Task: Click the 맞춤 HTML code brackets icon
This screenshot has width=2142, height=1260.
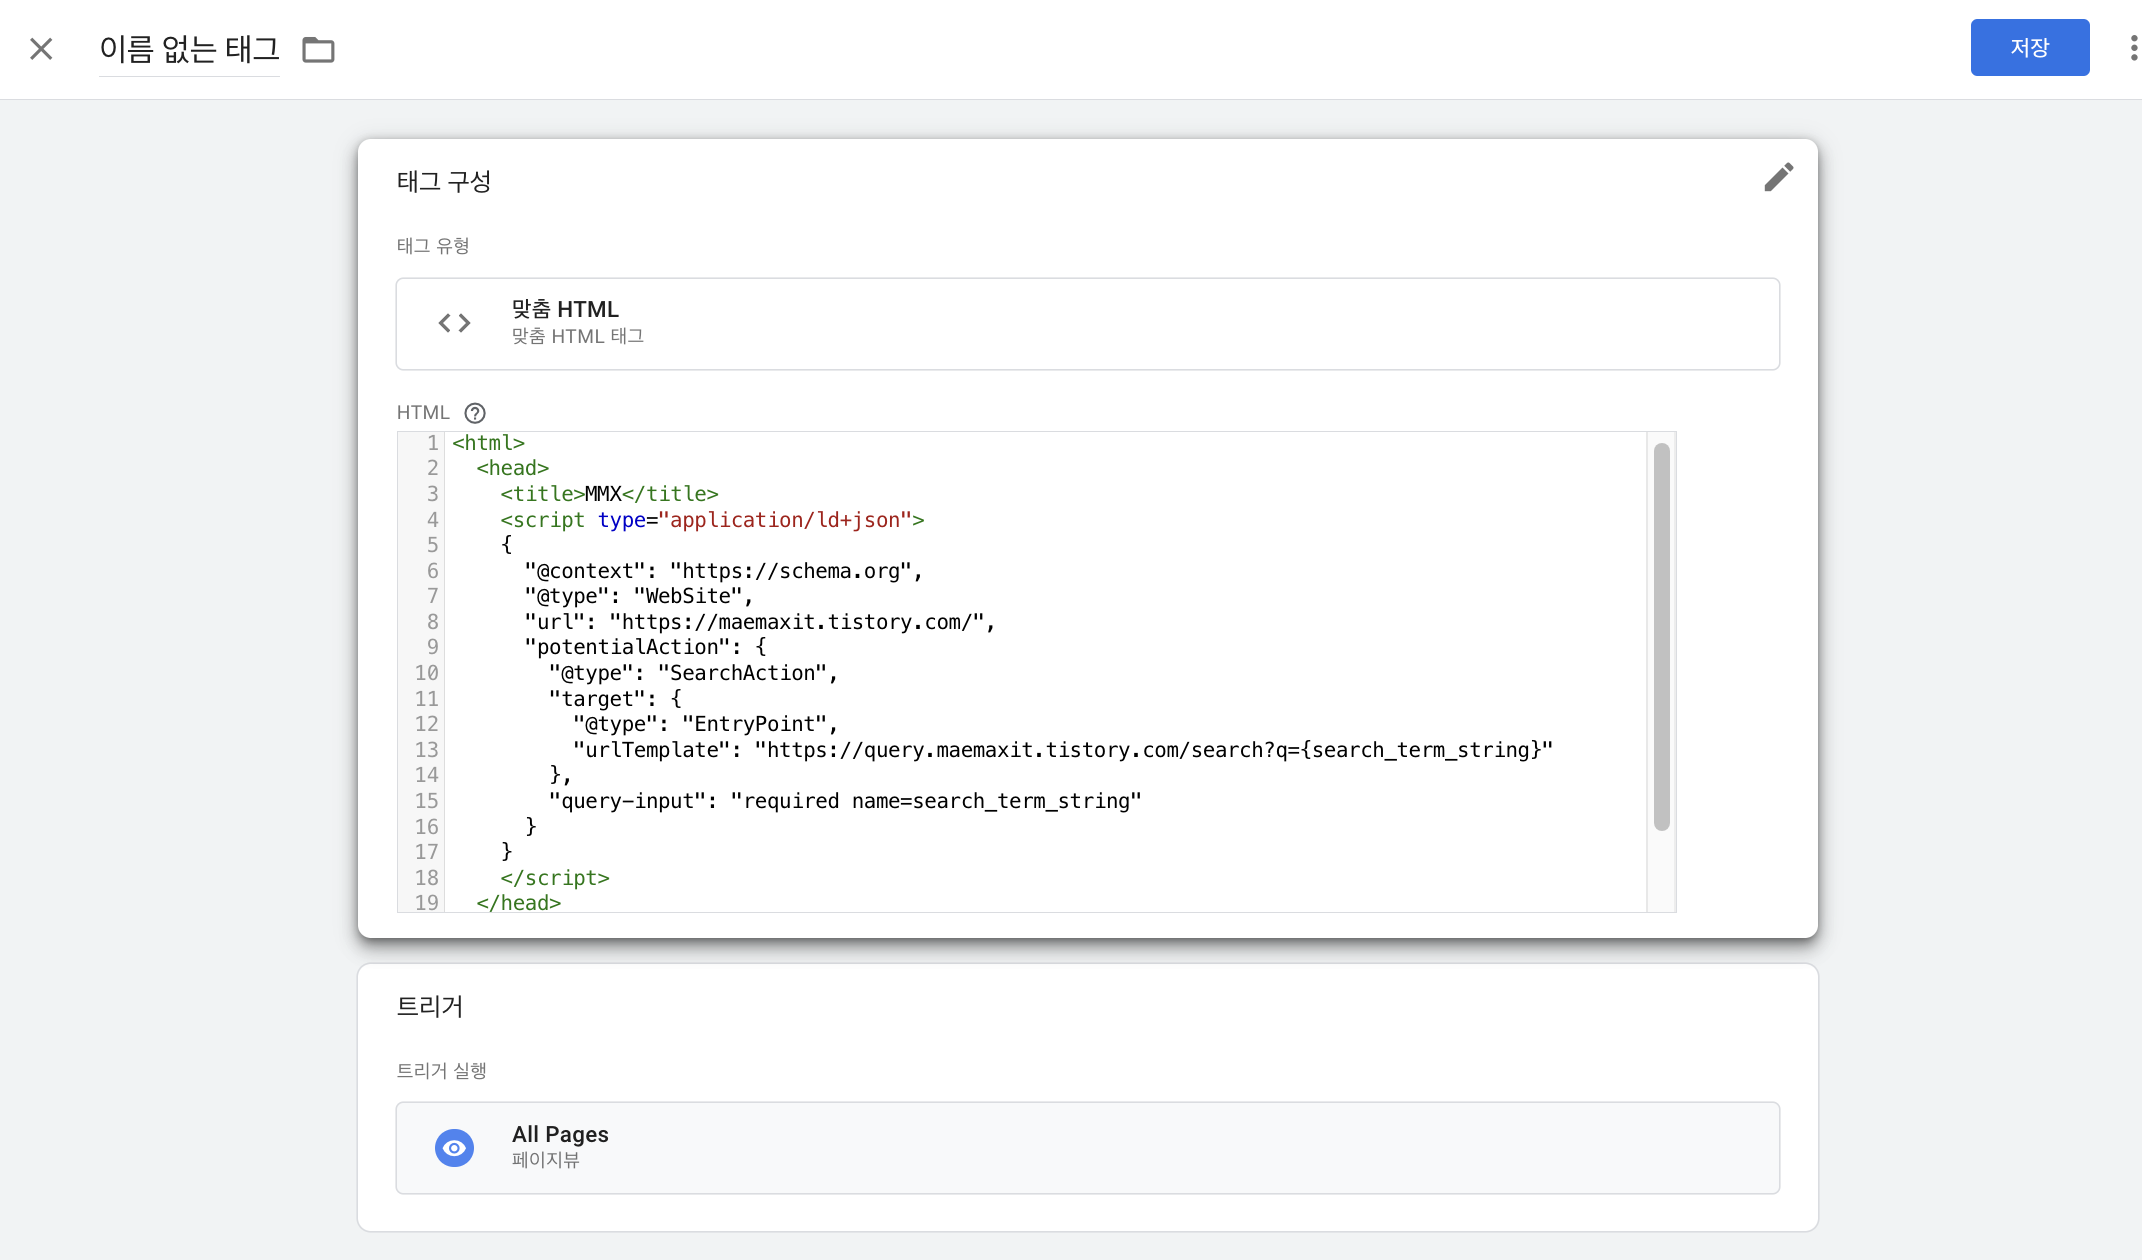Action: point(454,323)
